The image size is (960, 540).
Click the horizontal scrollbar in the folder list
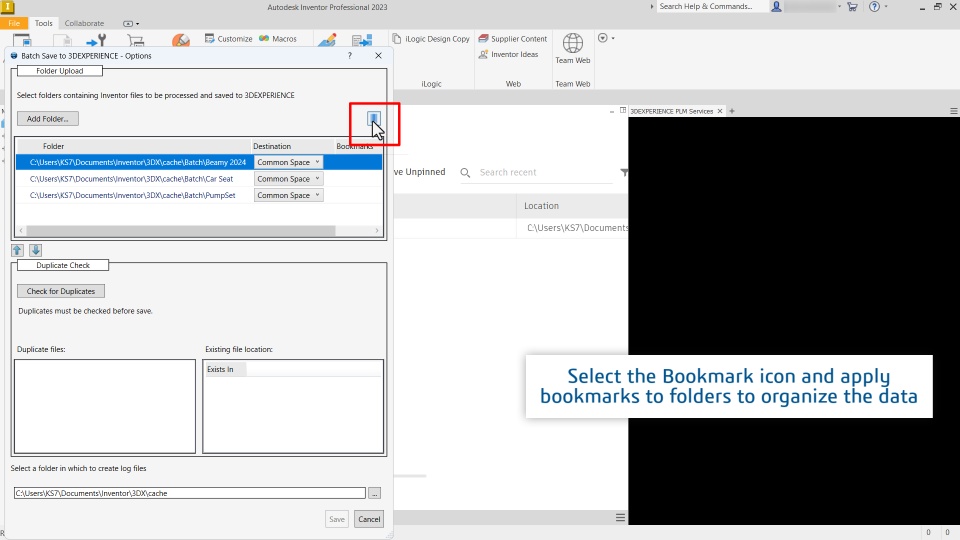click(x=181, y=231)
